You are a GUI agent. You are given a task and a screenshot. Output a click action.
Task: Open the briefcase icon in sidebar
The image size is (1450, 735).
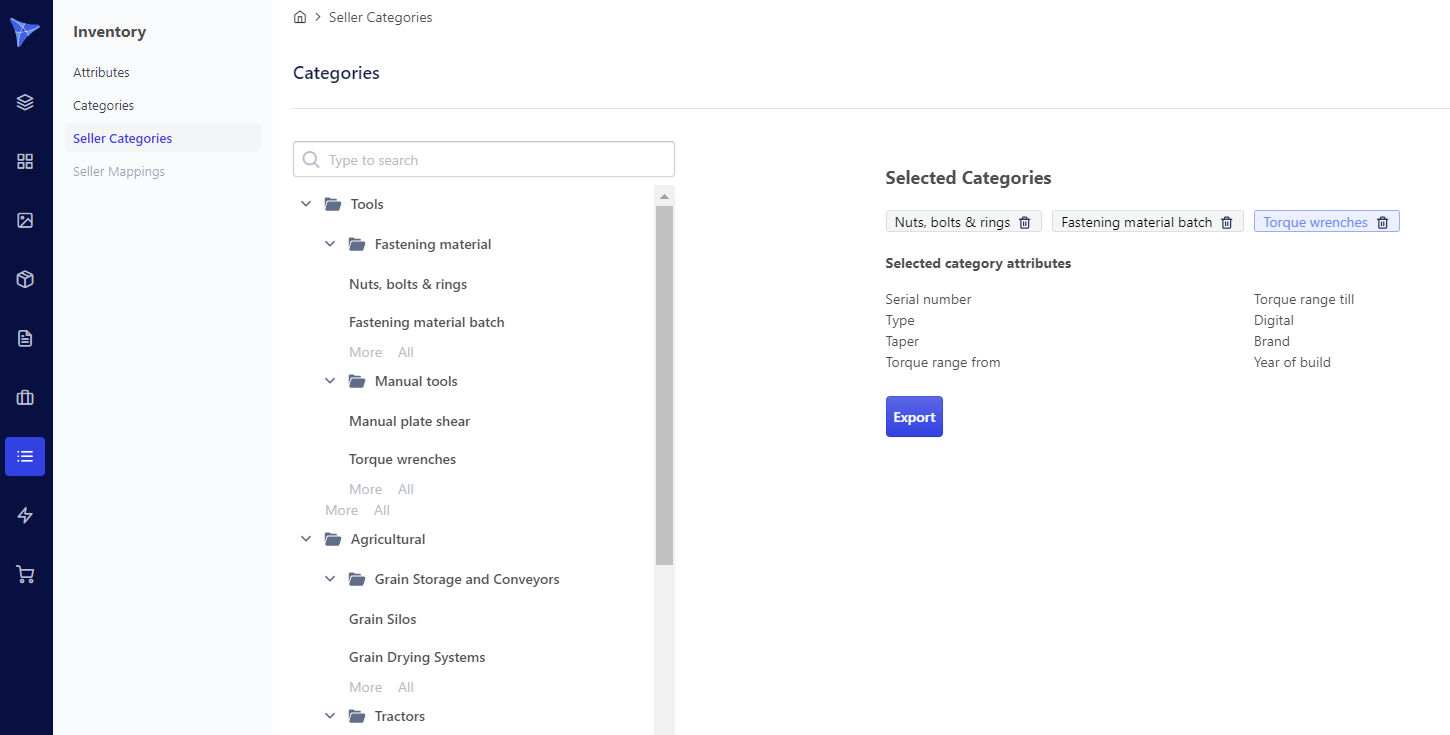[25, 397]
